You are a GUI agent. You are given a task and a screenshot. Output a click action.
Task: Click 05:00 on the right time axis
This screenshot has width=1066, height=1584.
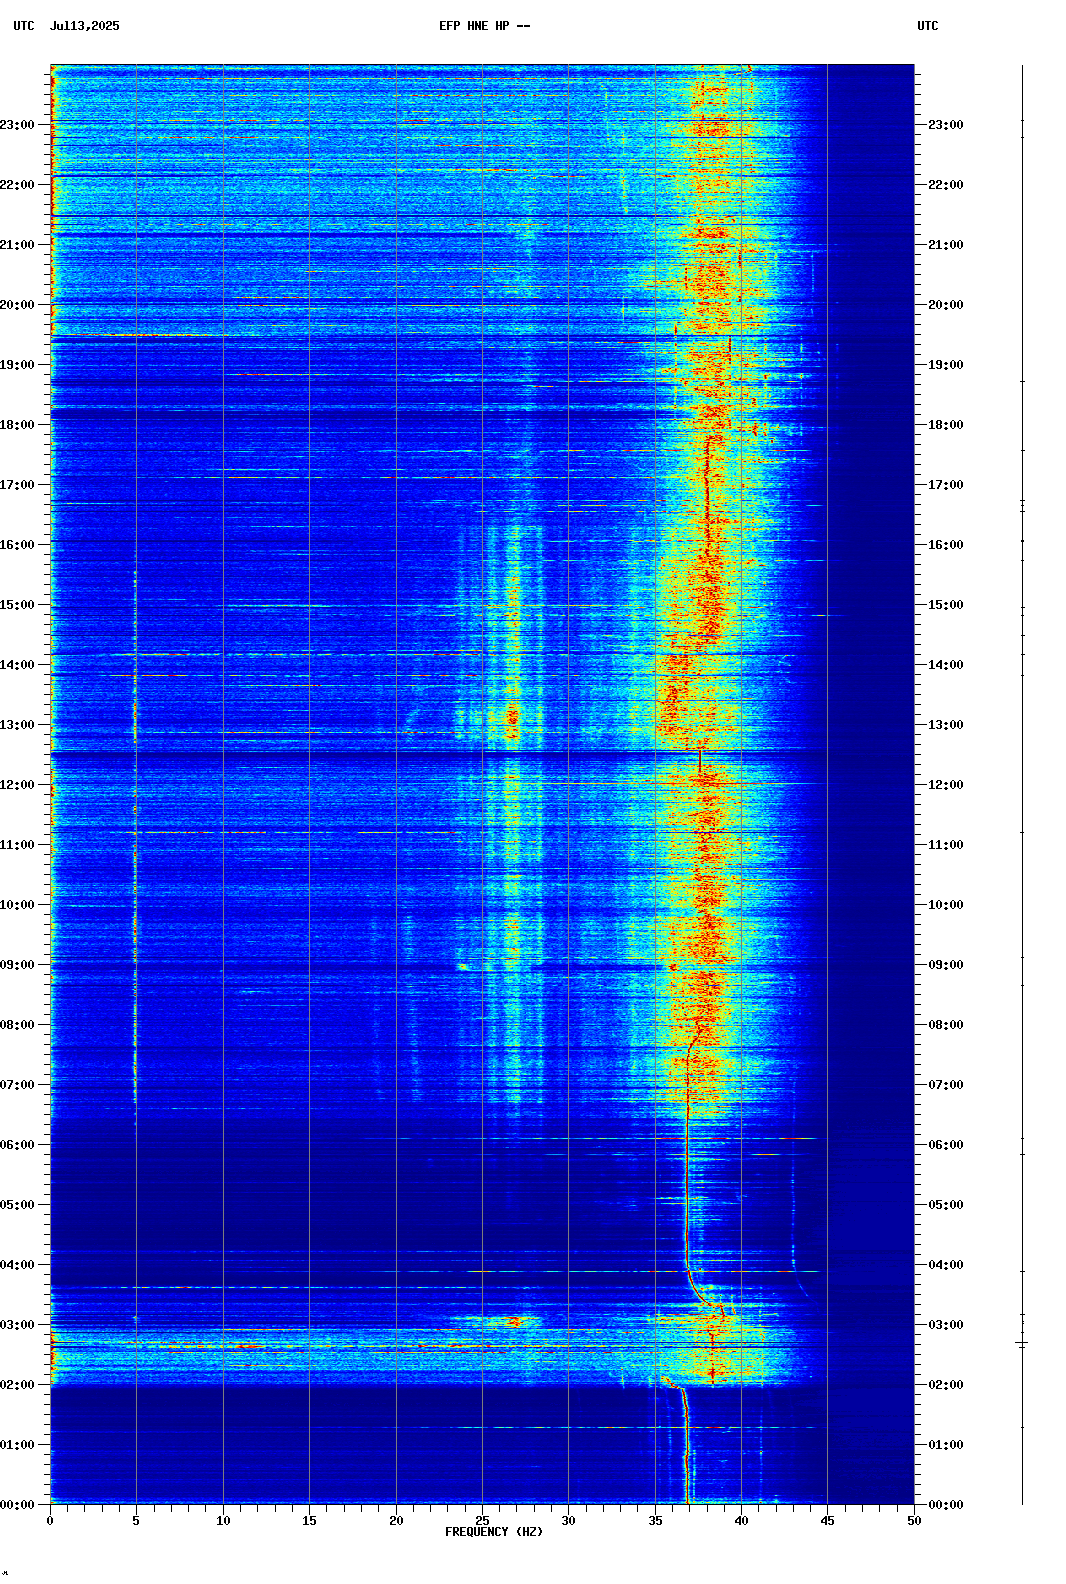(x=946, y=1205)
